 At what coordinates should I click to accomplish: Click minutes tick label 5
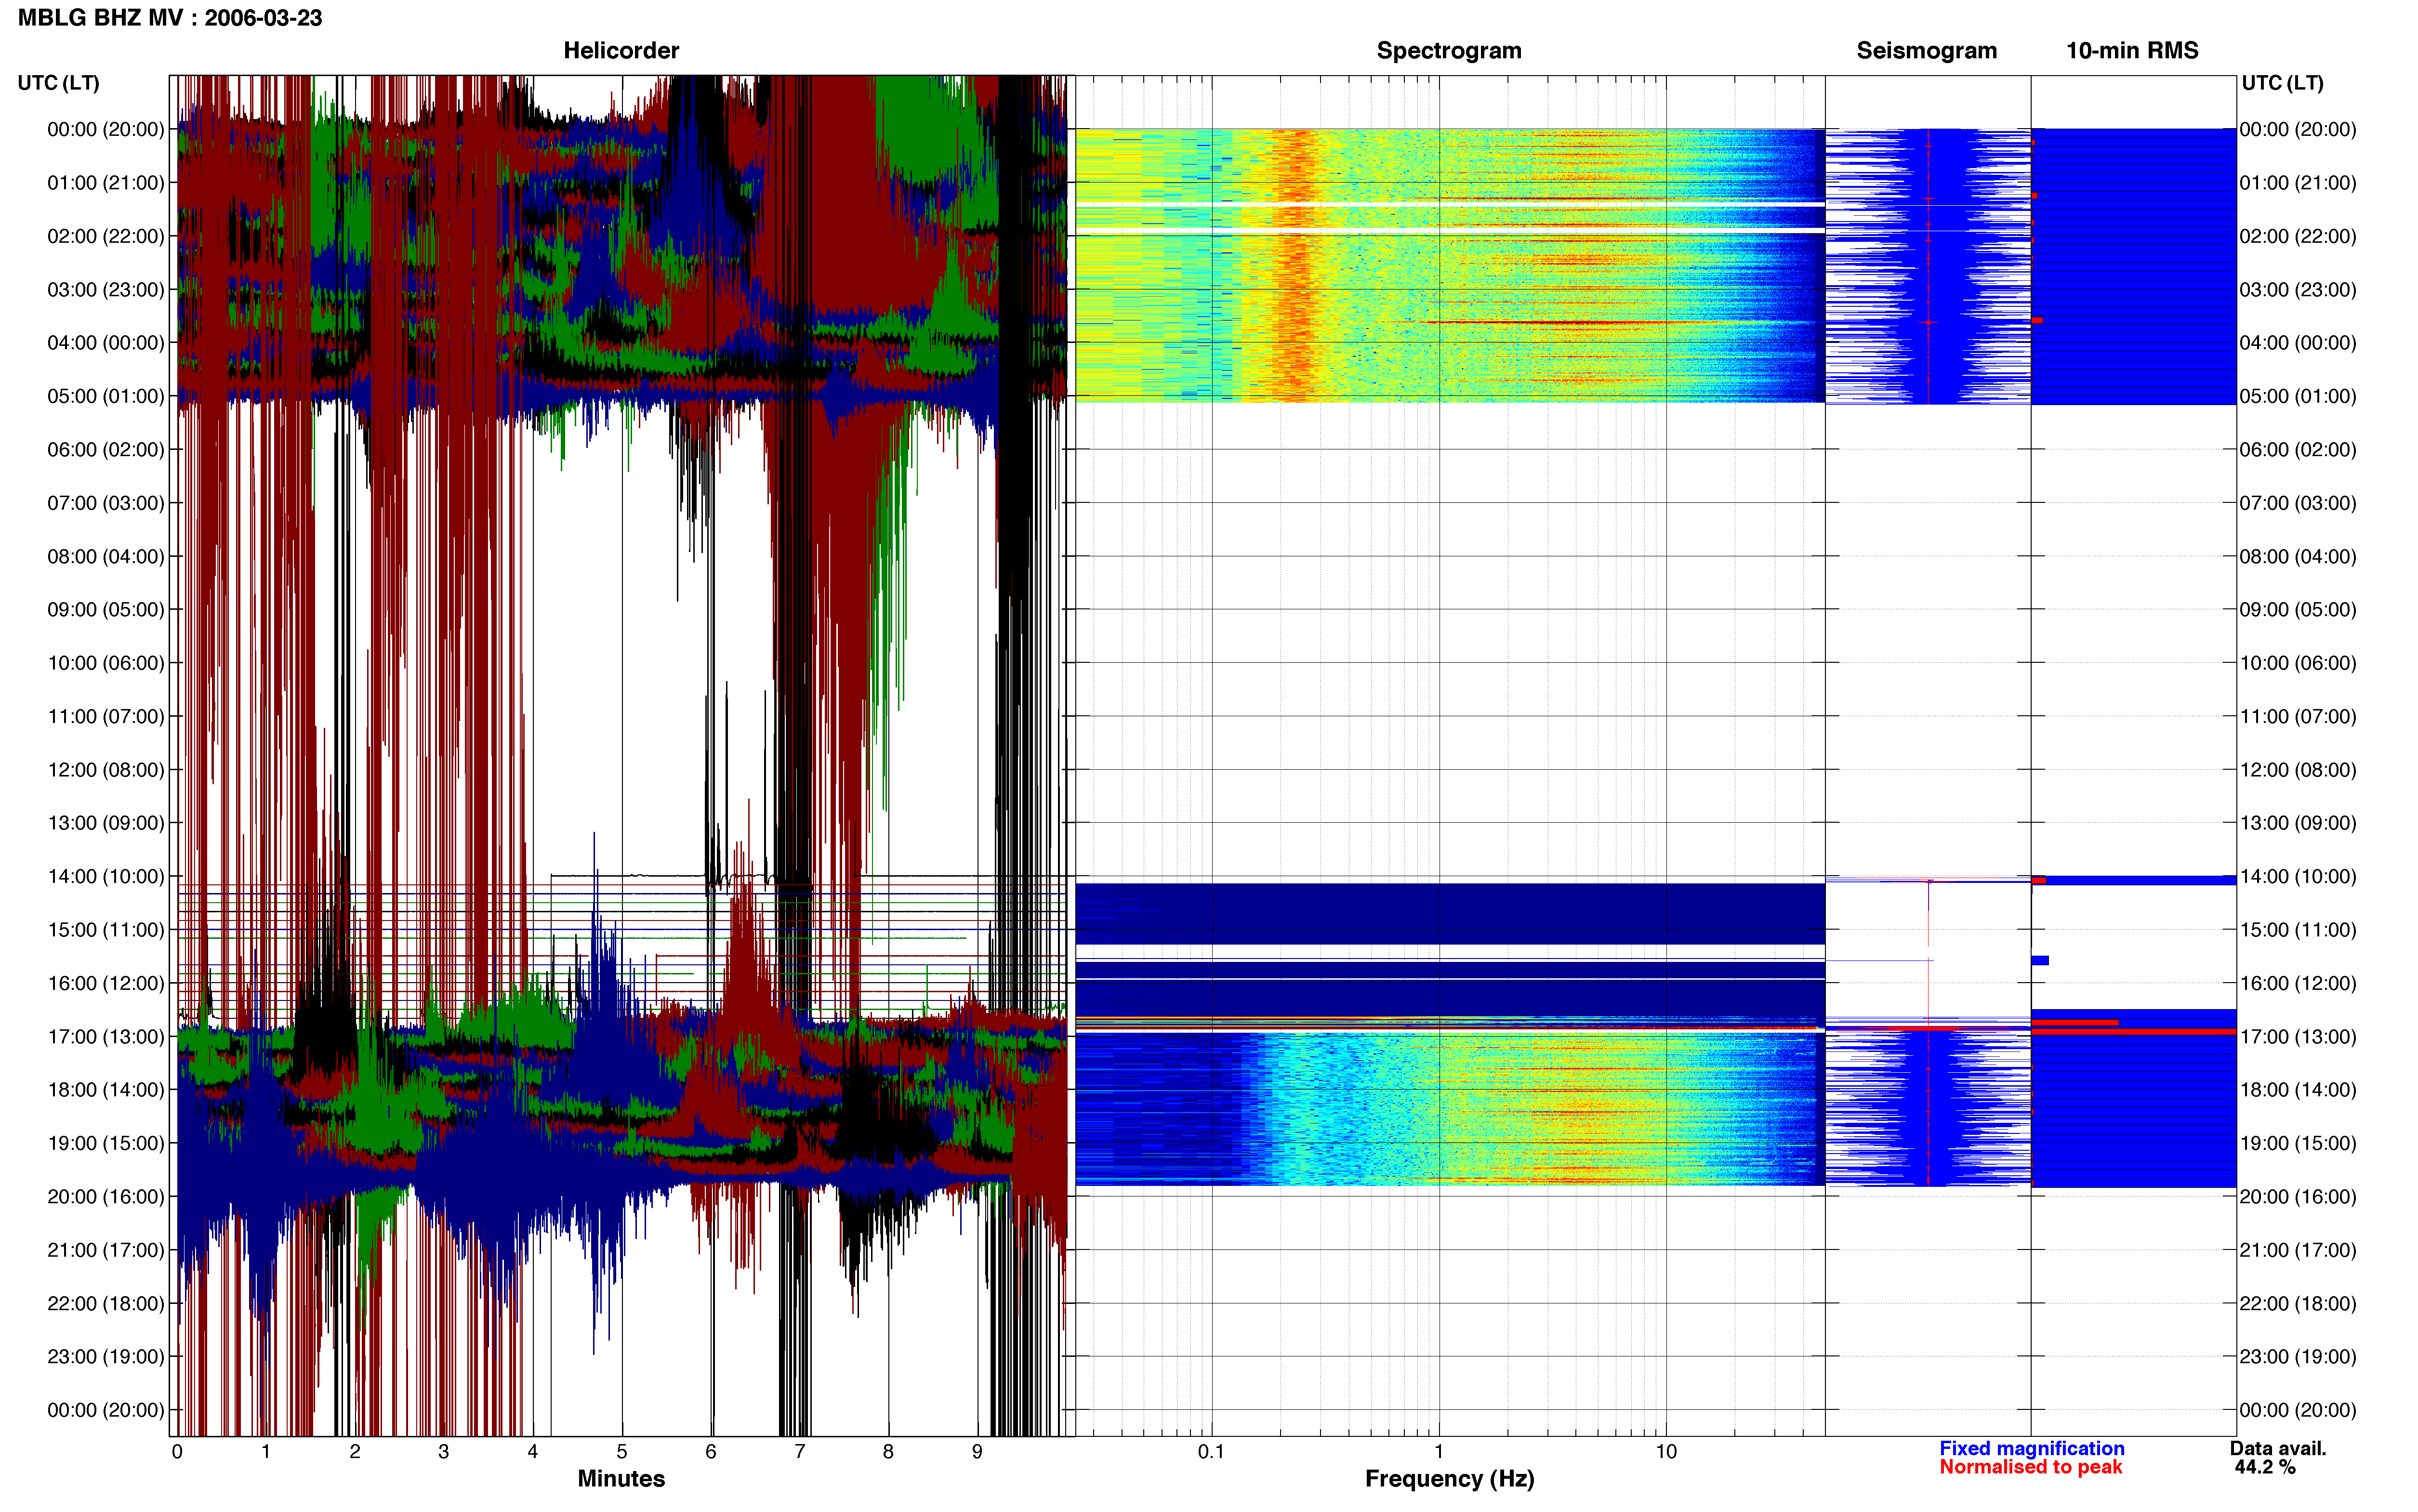(x=622, y=1452)
